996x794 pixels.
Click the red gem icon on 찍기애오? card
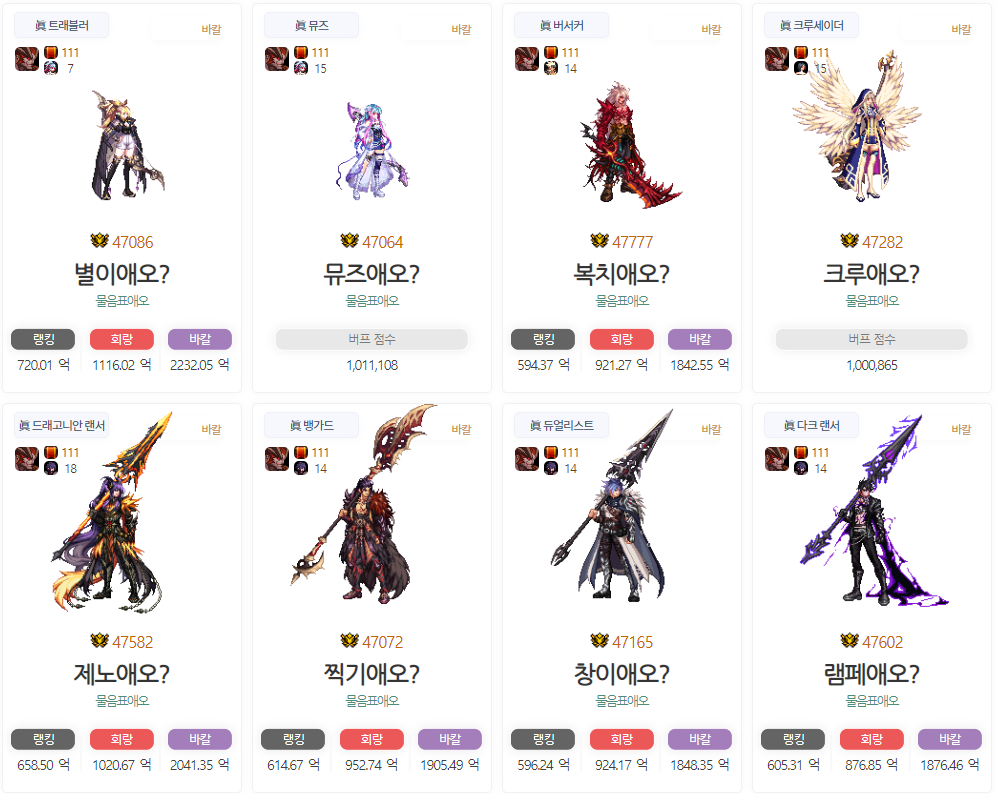click(301, 453)
